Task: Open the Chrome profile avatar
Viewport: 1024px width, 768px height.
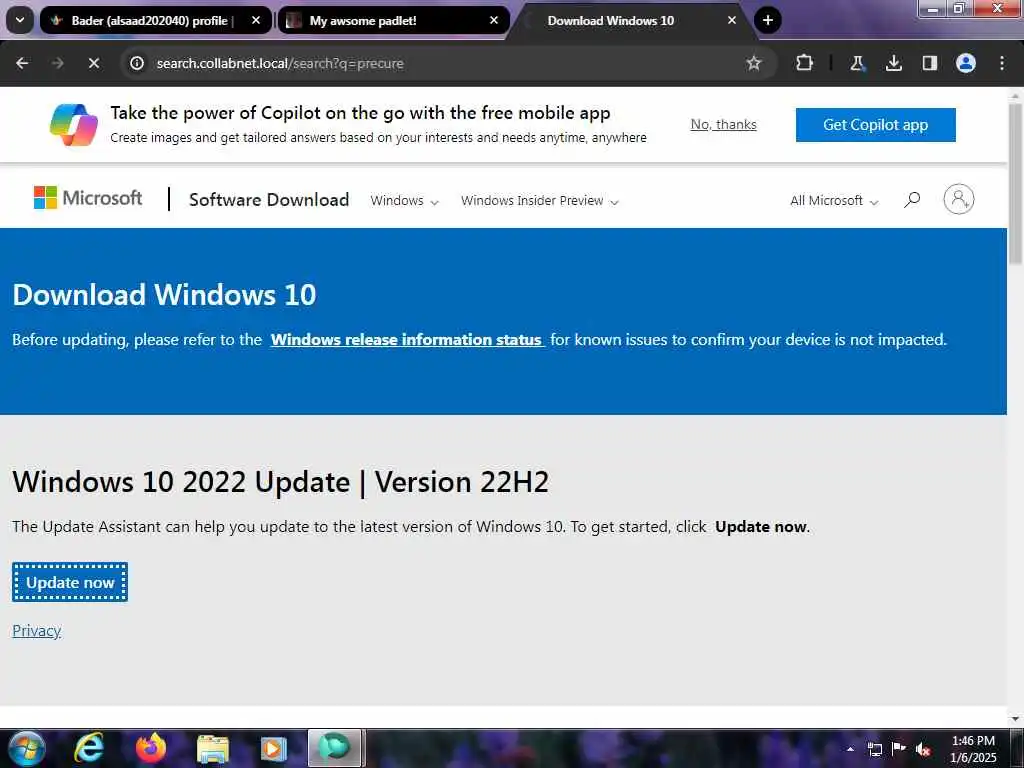Action: tap(966, 63)
